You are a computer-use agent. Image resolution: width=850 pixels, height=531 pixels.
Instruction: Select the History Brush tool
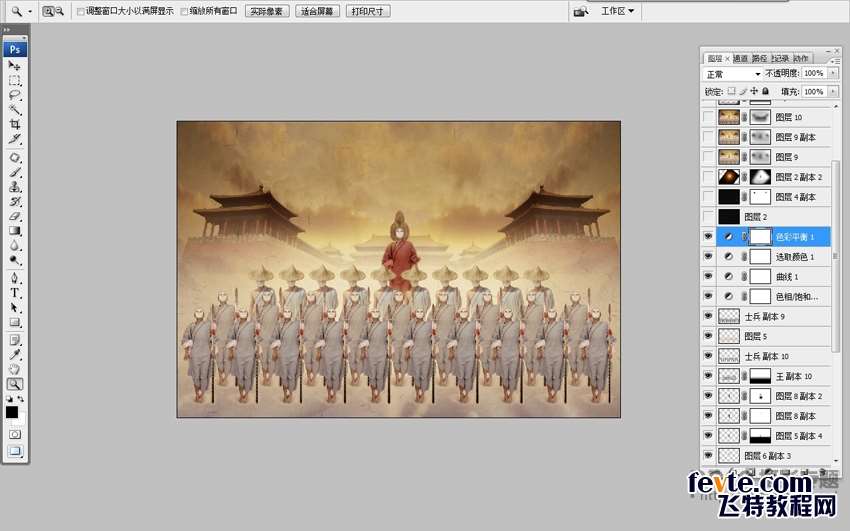click(x=15, y=202)
